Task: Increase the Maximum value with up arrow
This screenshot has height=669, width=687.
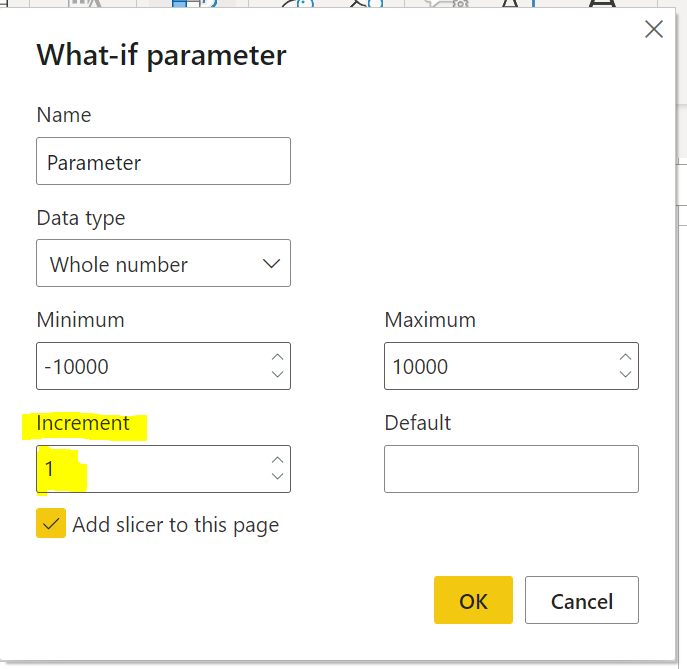Action: tap(625, 357)
